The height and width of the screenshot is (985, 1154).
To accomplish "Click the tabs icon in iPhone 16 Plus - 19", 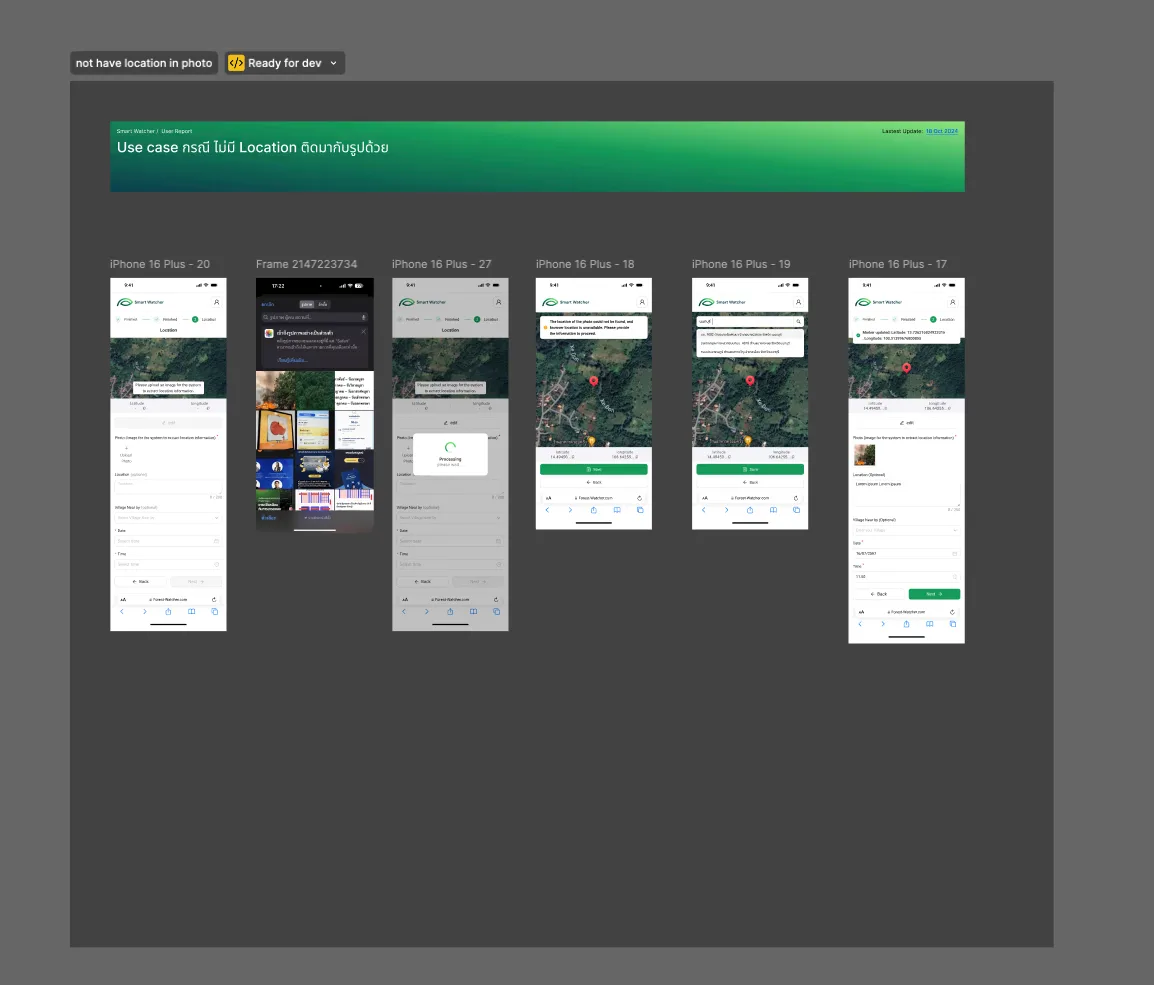I will click(796, 509).
